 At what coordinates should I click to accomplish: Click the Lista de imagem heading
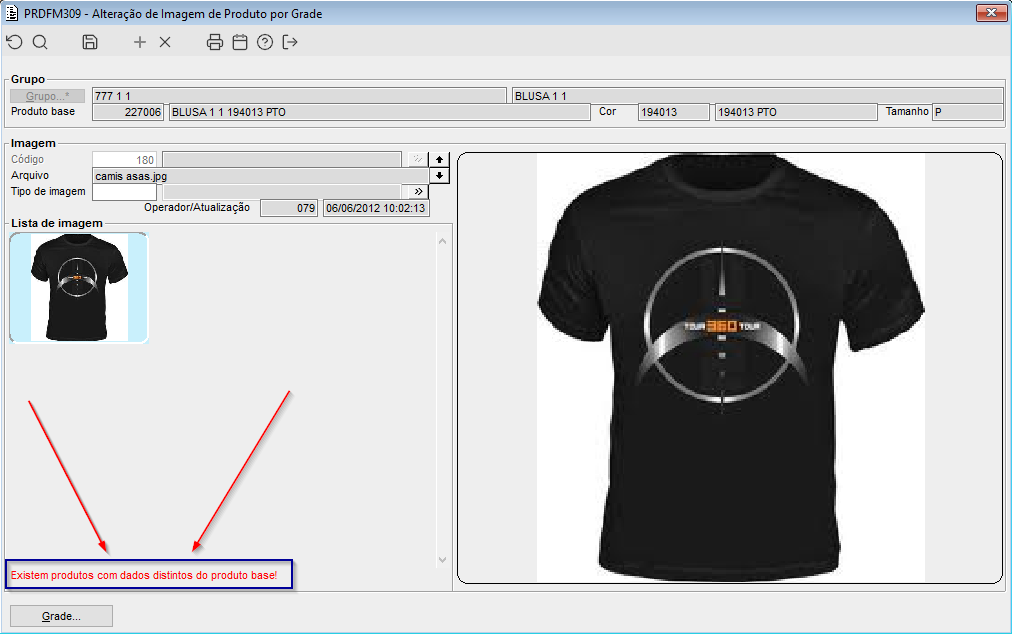click(x=57, y=223)
